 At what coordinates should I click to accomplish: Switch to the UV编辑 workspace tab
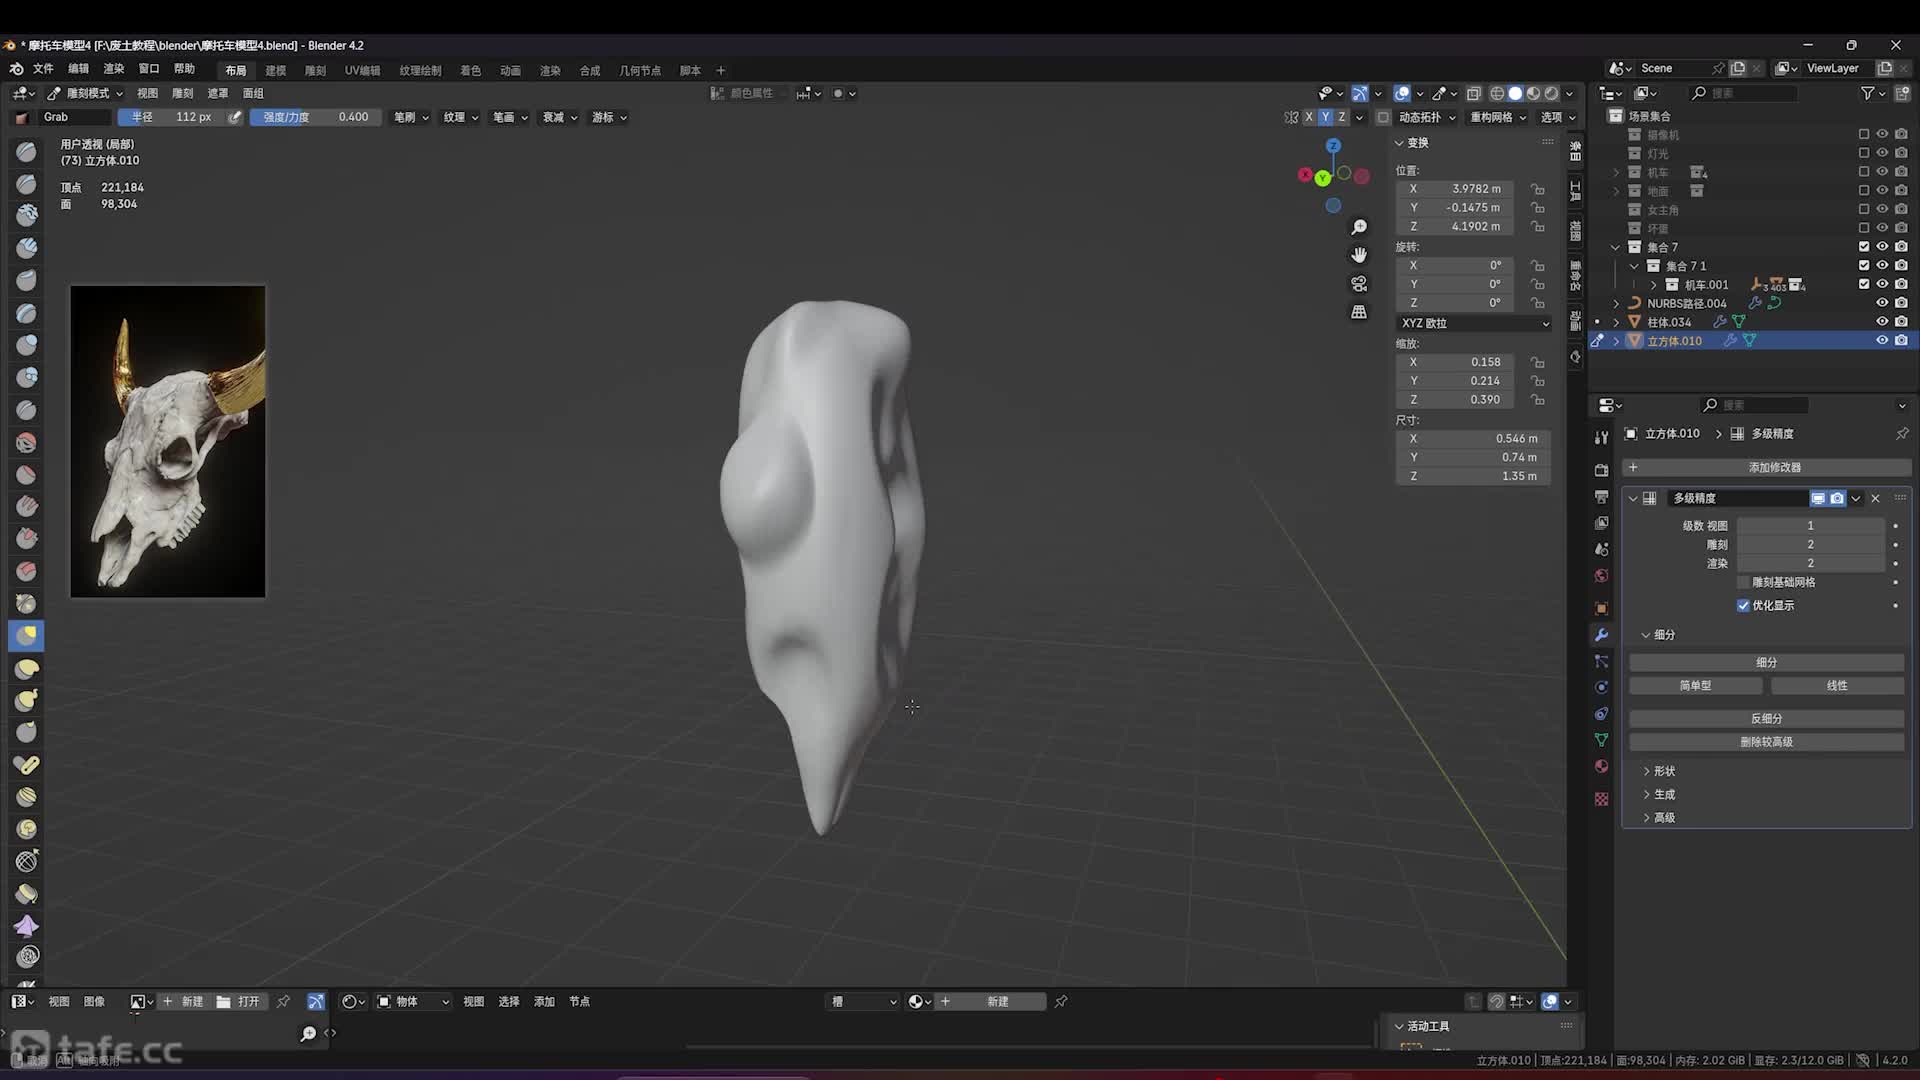pos(362,71)
